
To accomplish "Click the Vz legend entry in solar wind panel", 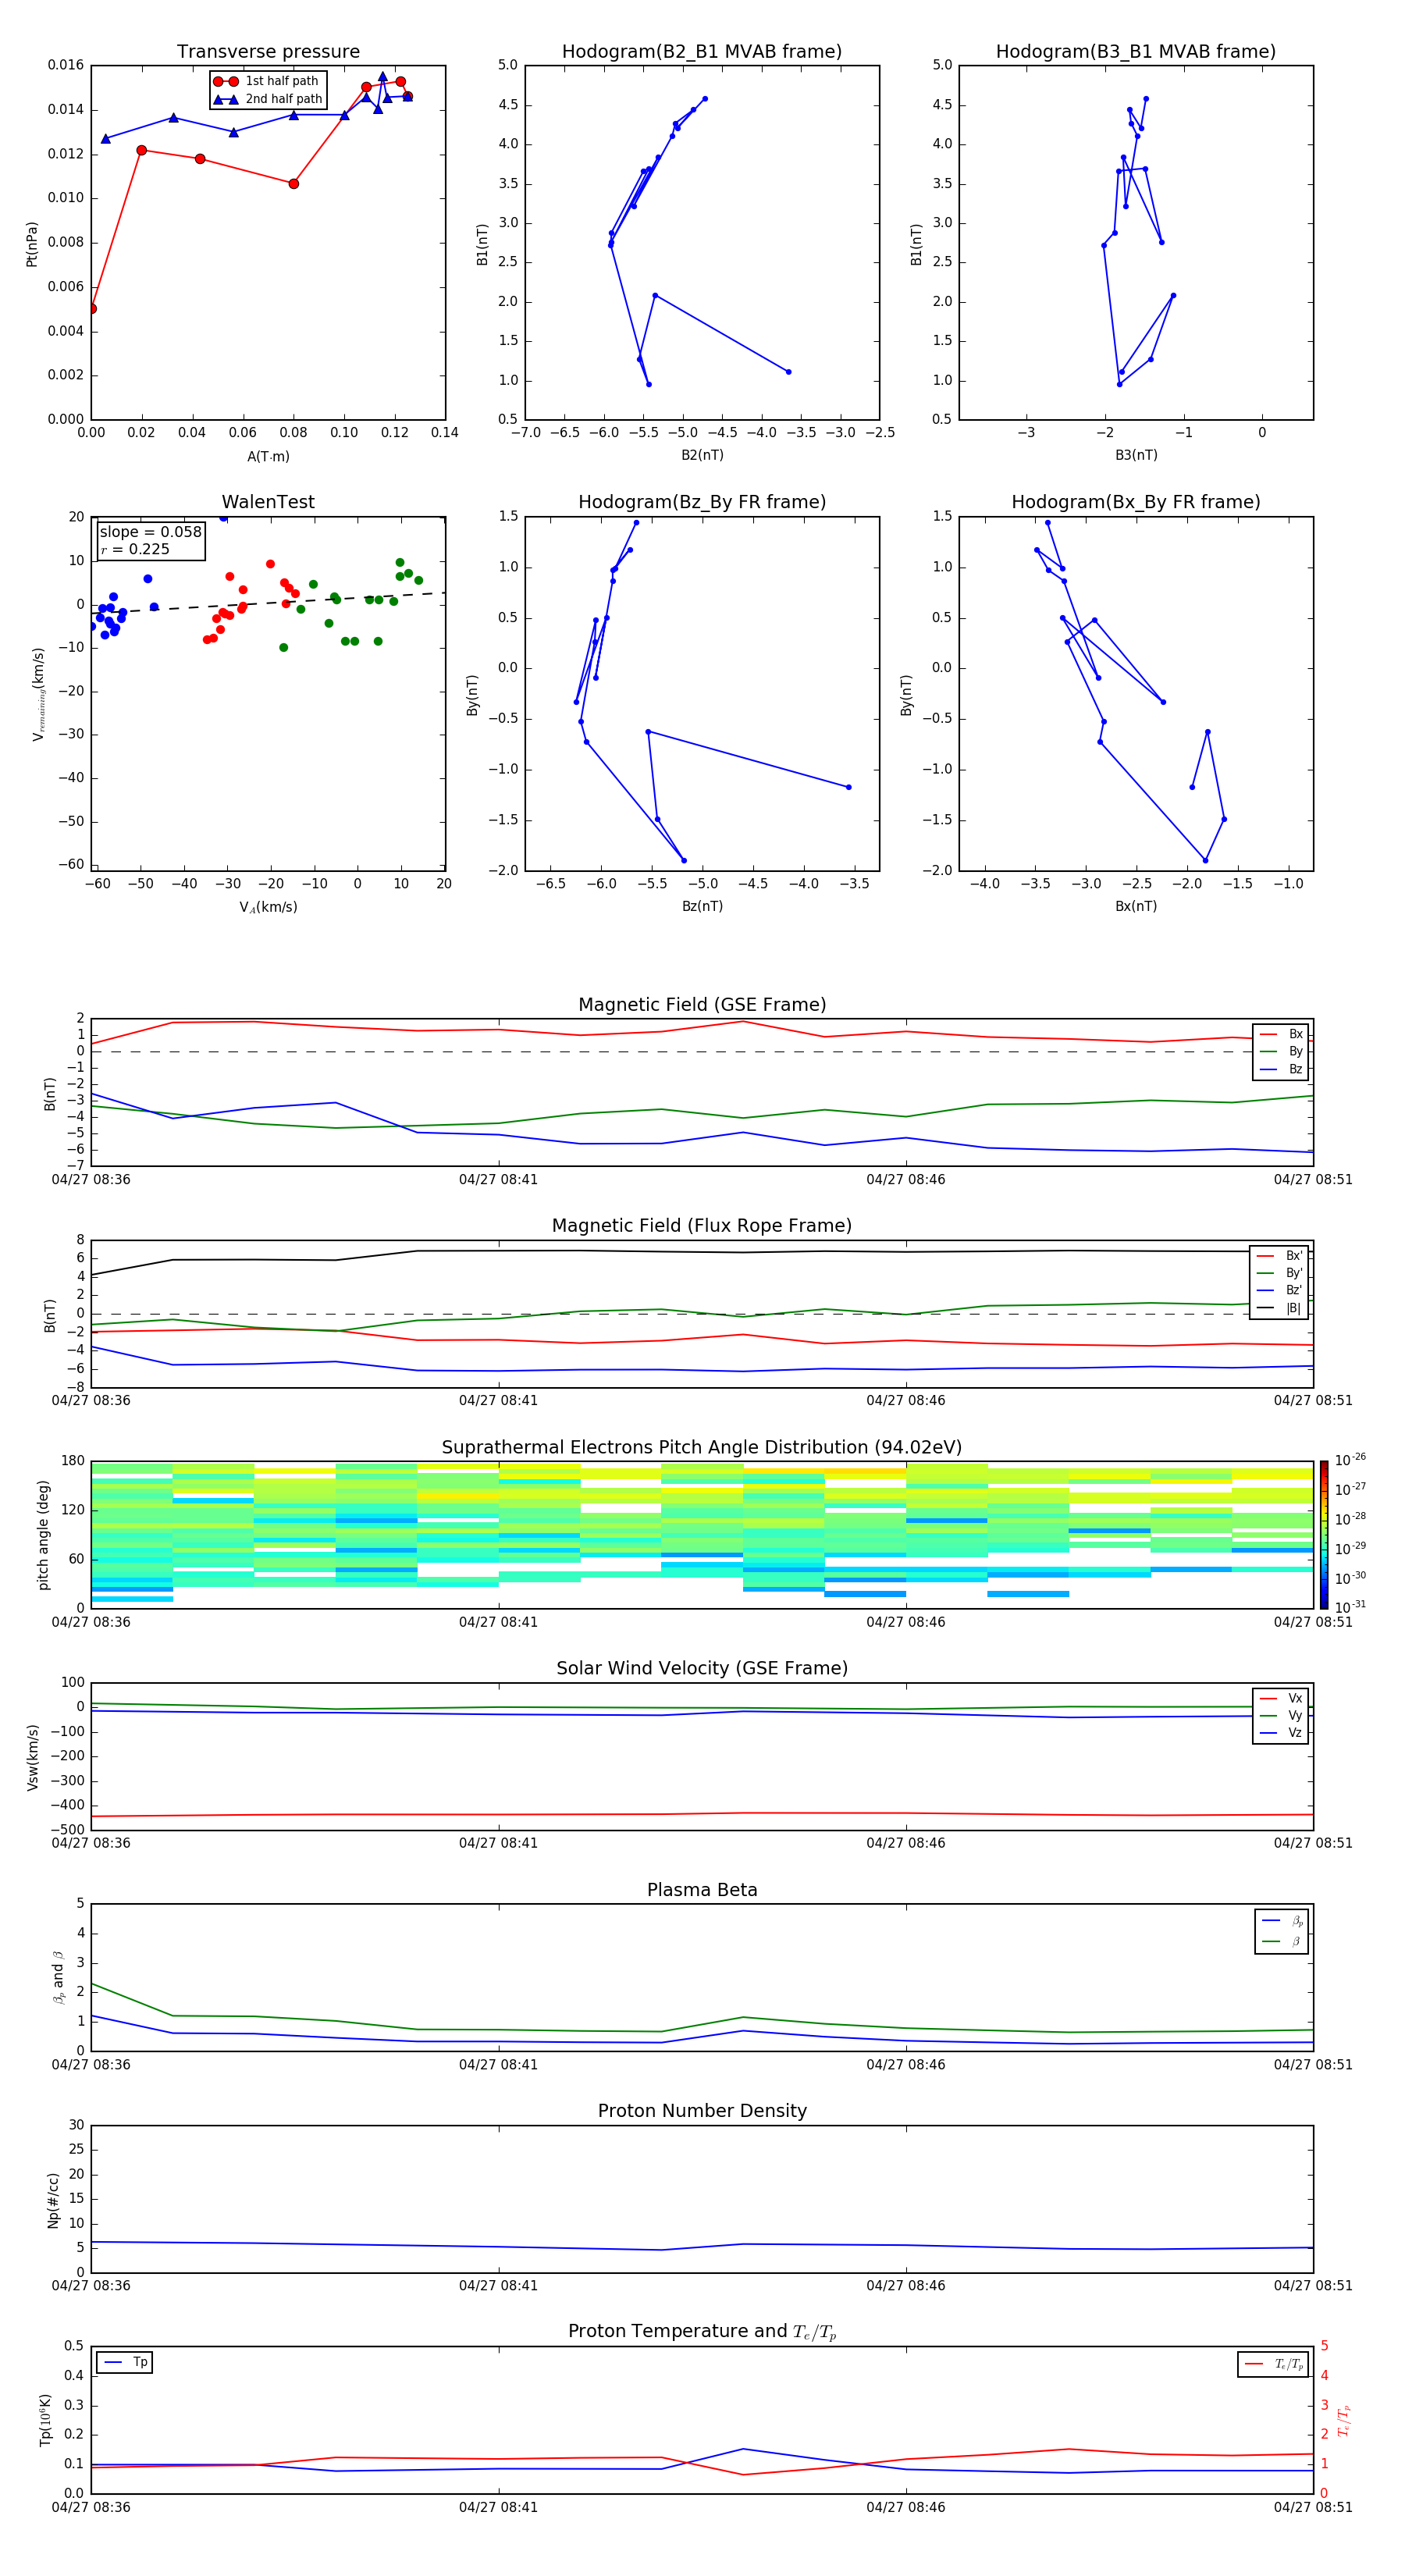I will [x=1281, y=1733].
